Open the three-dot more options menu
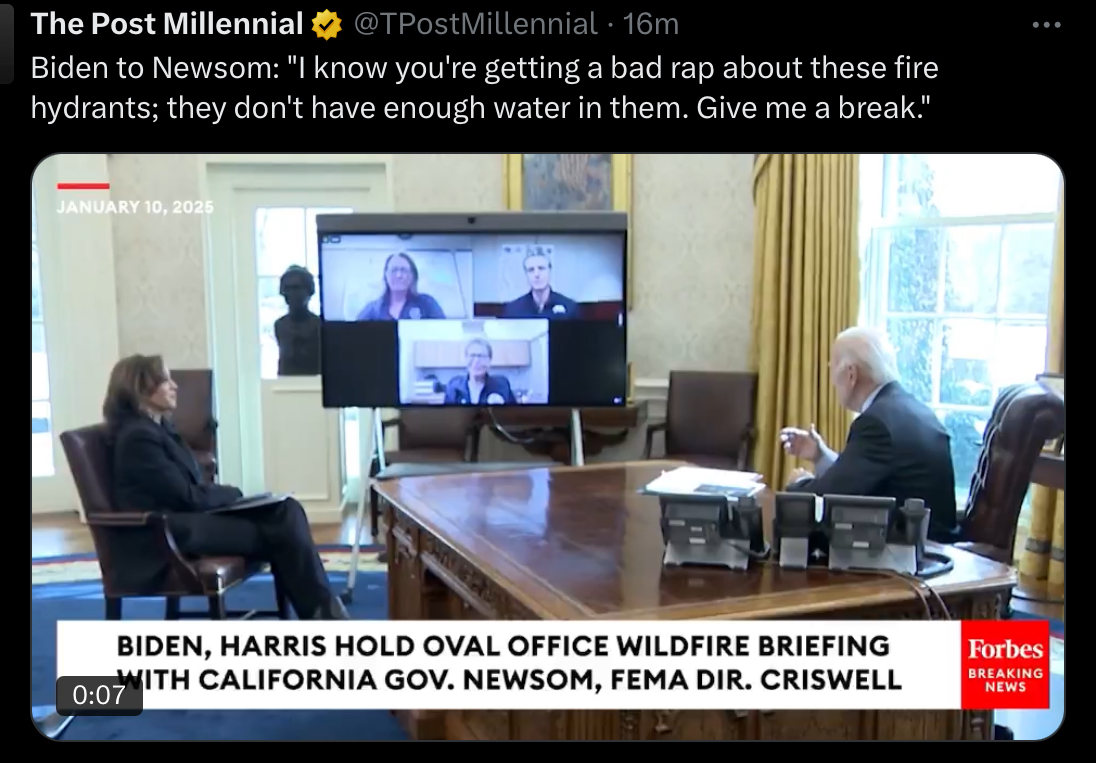The width and height of the screenshot is (1096, 763). pyautogui.click(x=1046, y=25)
